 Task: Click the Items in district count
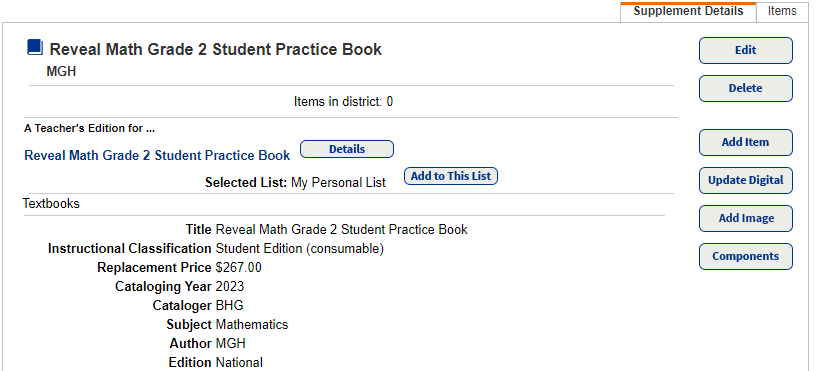[343, 101]
